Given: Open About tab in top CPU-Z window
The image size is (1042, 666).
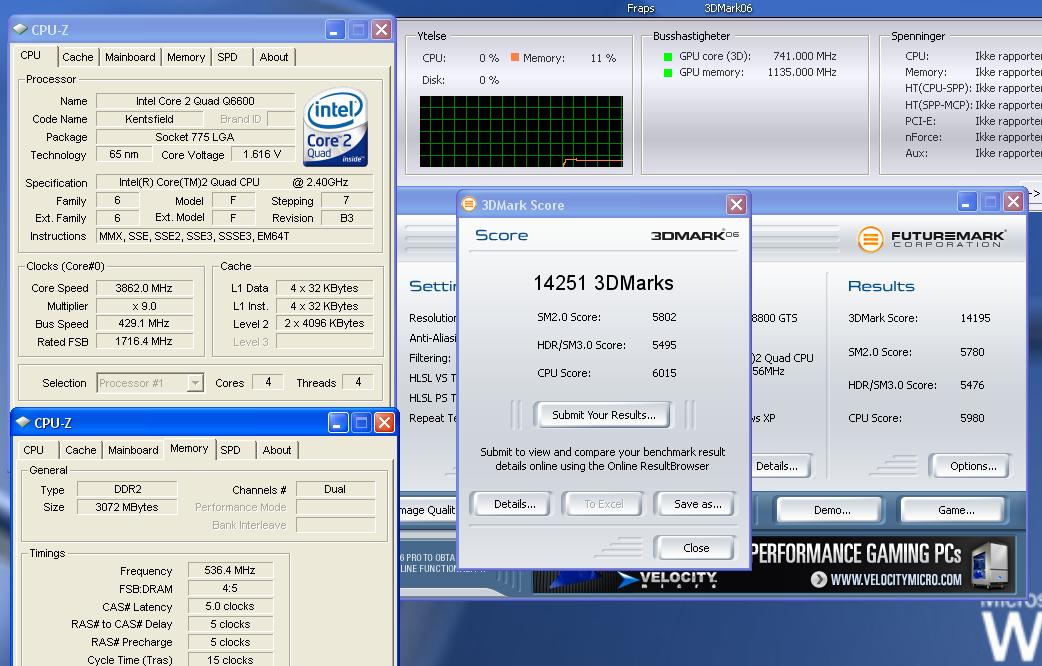Looking at the screenshot, I should point(274,57).
